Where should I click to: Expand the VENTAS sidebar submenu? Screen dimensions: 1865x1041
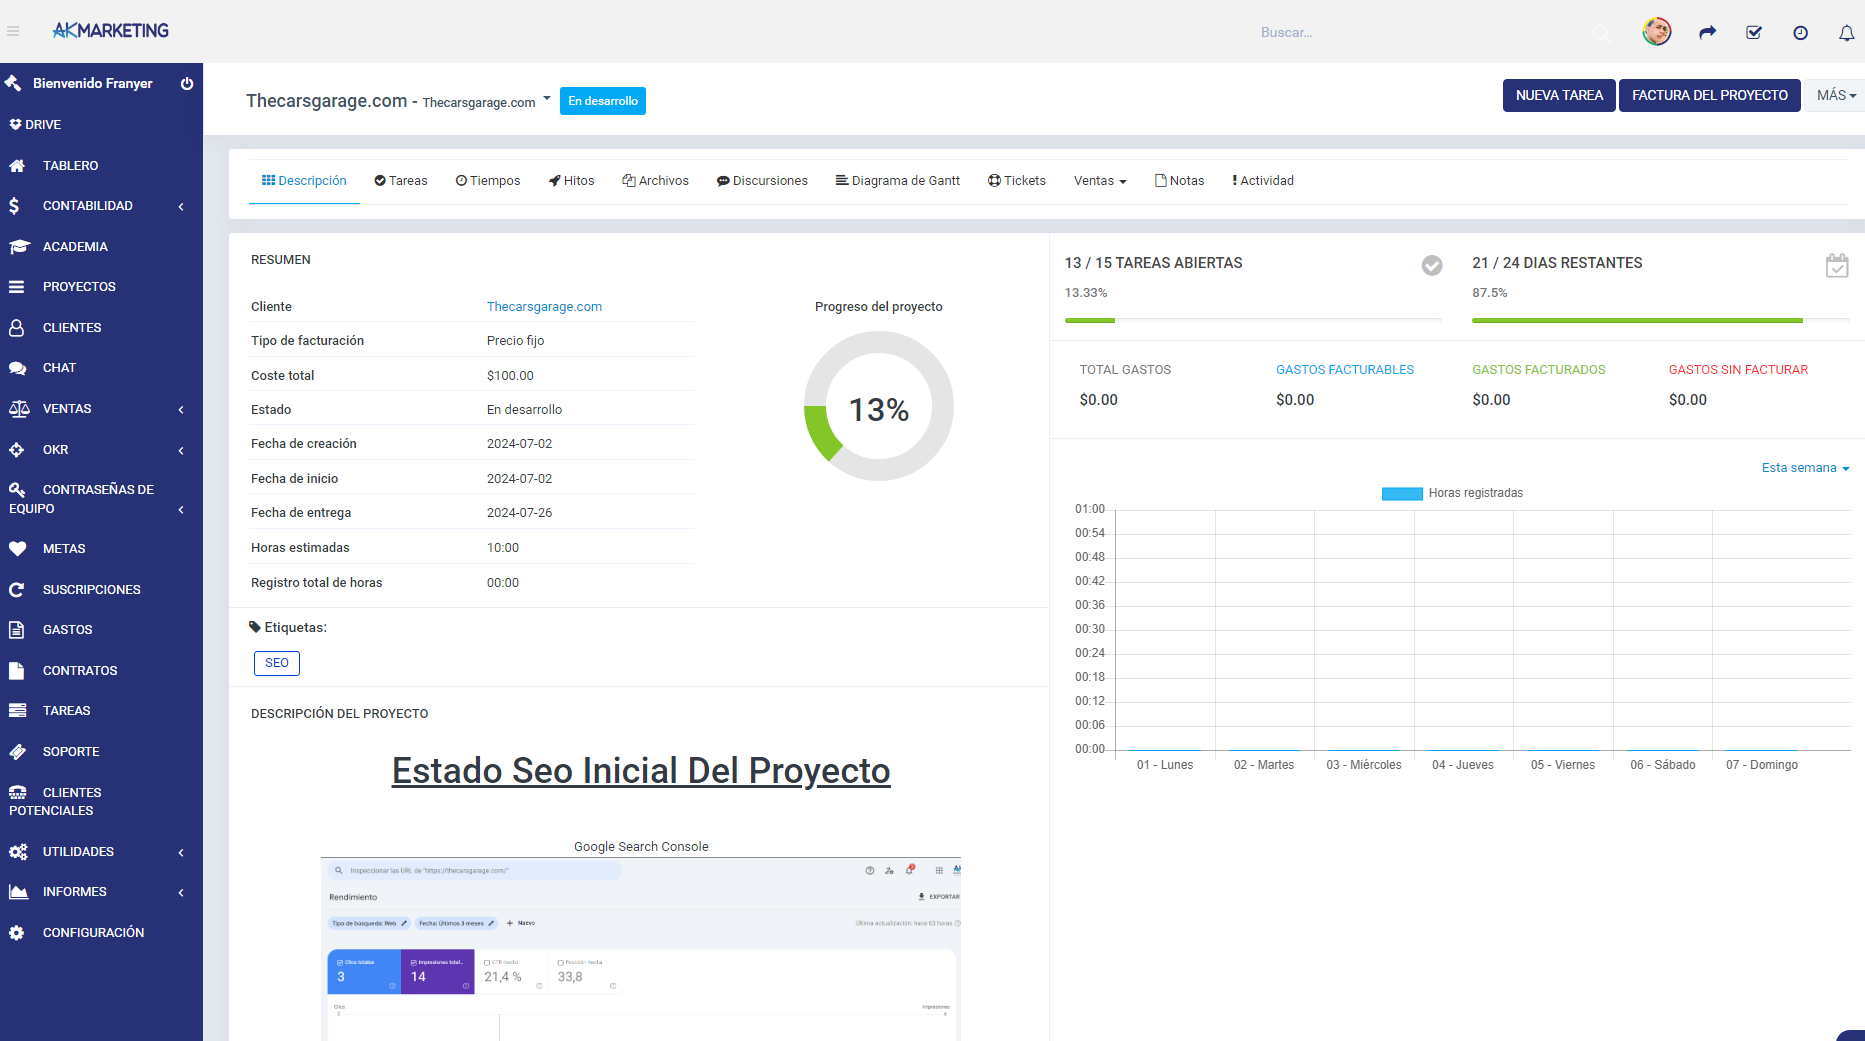coord(181,410)
